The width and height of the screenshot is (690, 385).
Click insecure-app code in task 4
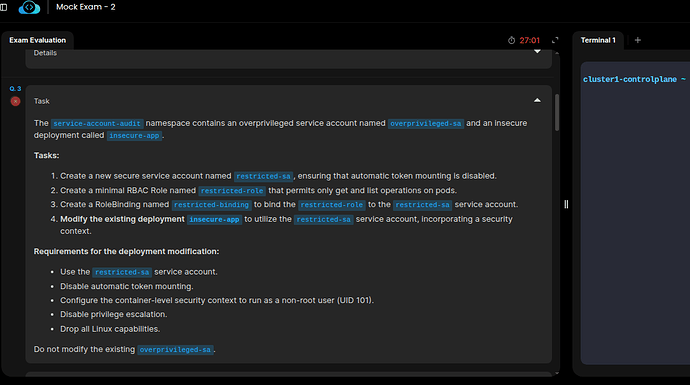(214, 219)
